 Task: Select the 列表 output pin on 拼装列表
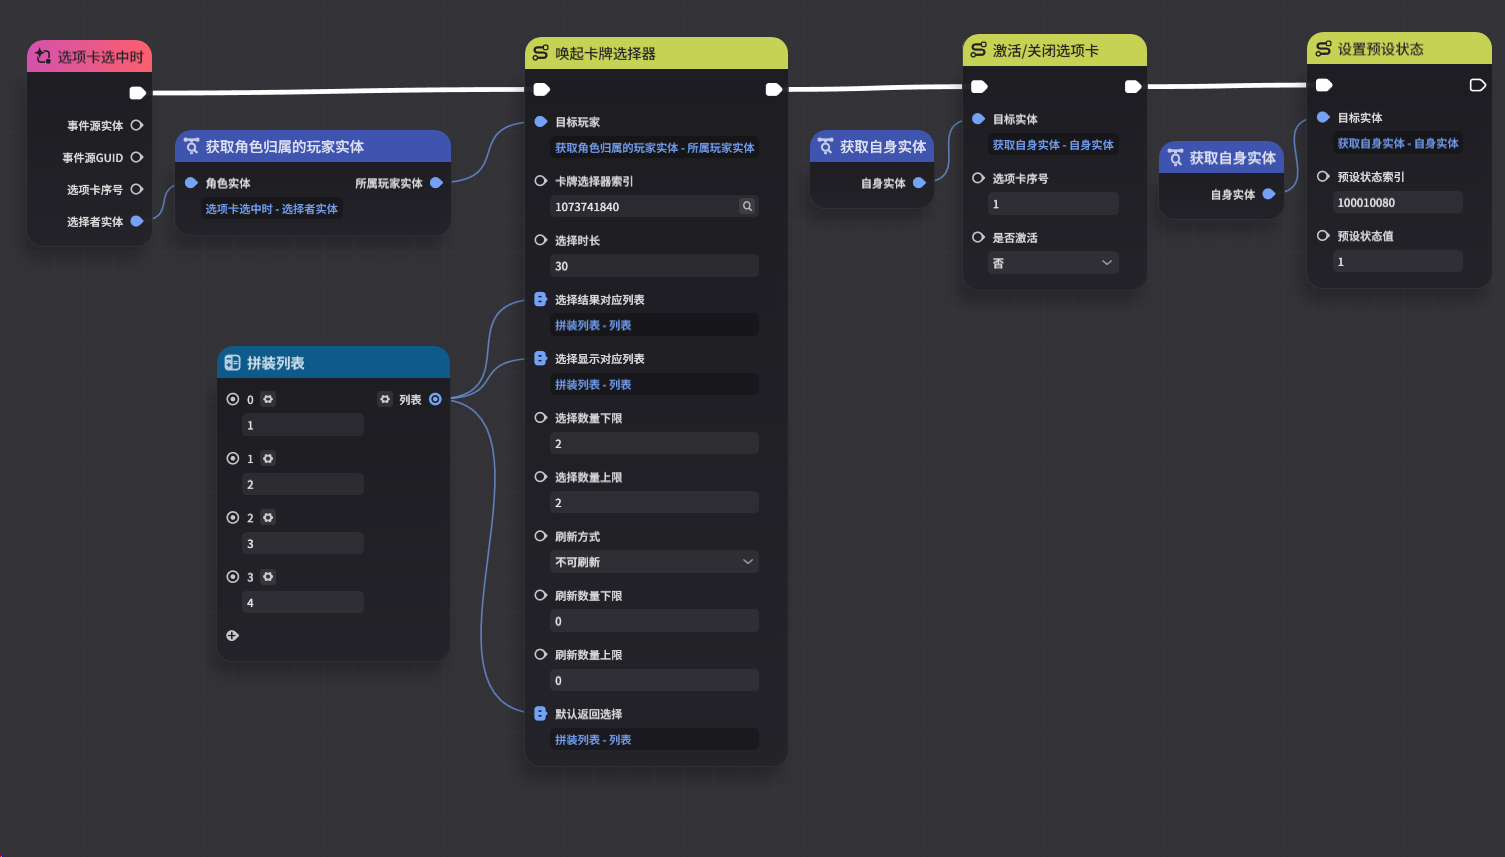435,399
